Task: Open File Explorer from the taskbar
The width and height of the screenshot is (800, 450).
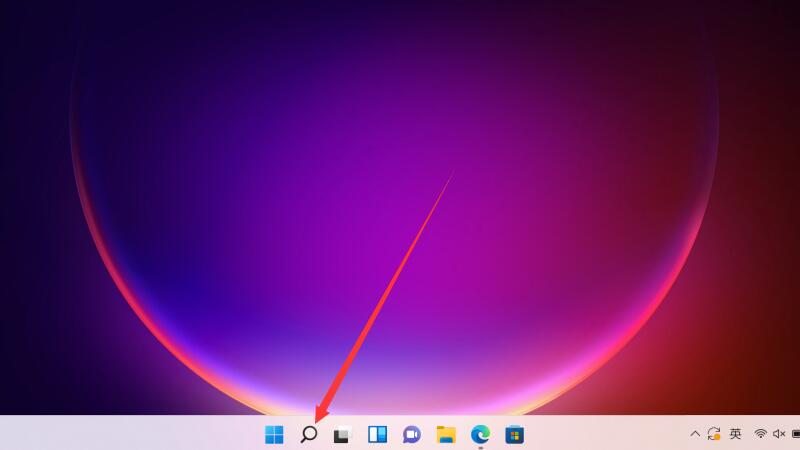Action: (446, 434)
